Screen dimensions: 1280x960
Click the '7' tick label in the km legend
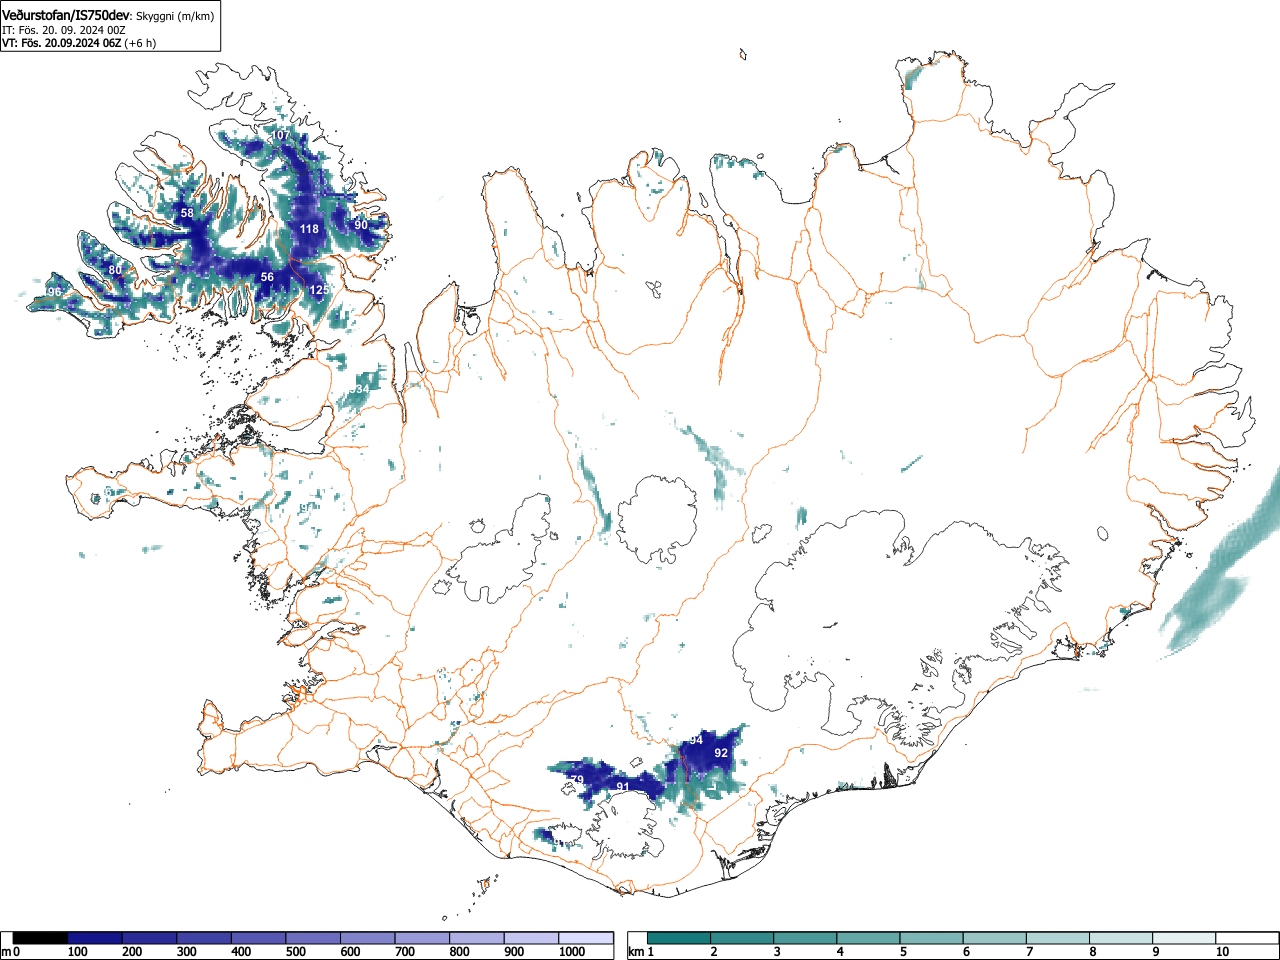click(1029, 952)
